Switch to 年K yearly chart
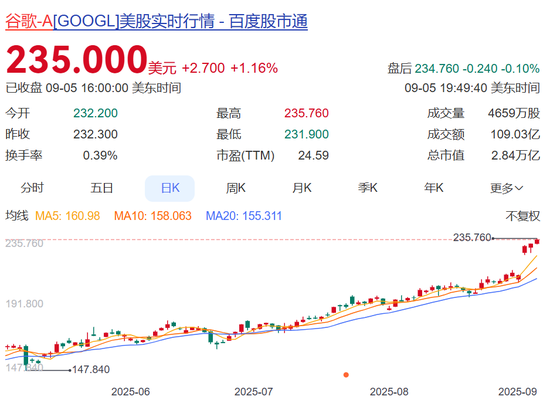550x403 pixels. [434, 188]
